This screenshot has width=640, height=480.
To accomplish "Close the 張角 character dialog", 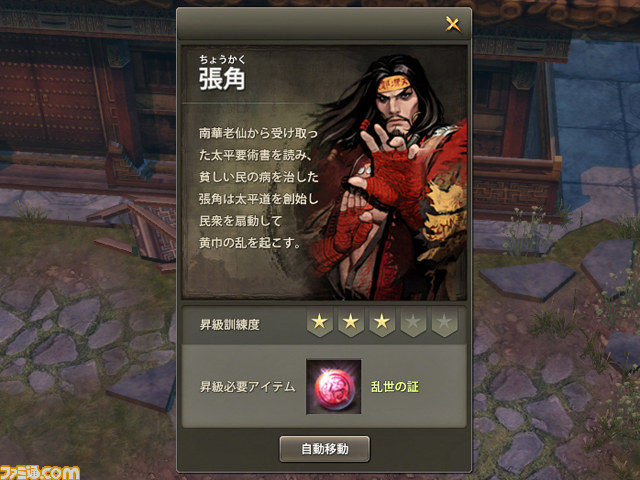I will pyautogui.click(x=453, y=24).
